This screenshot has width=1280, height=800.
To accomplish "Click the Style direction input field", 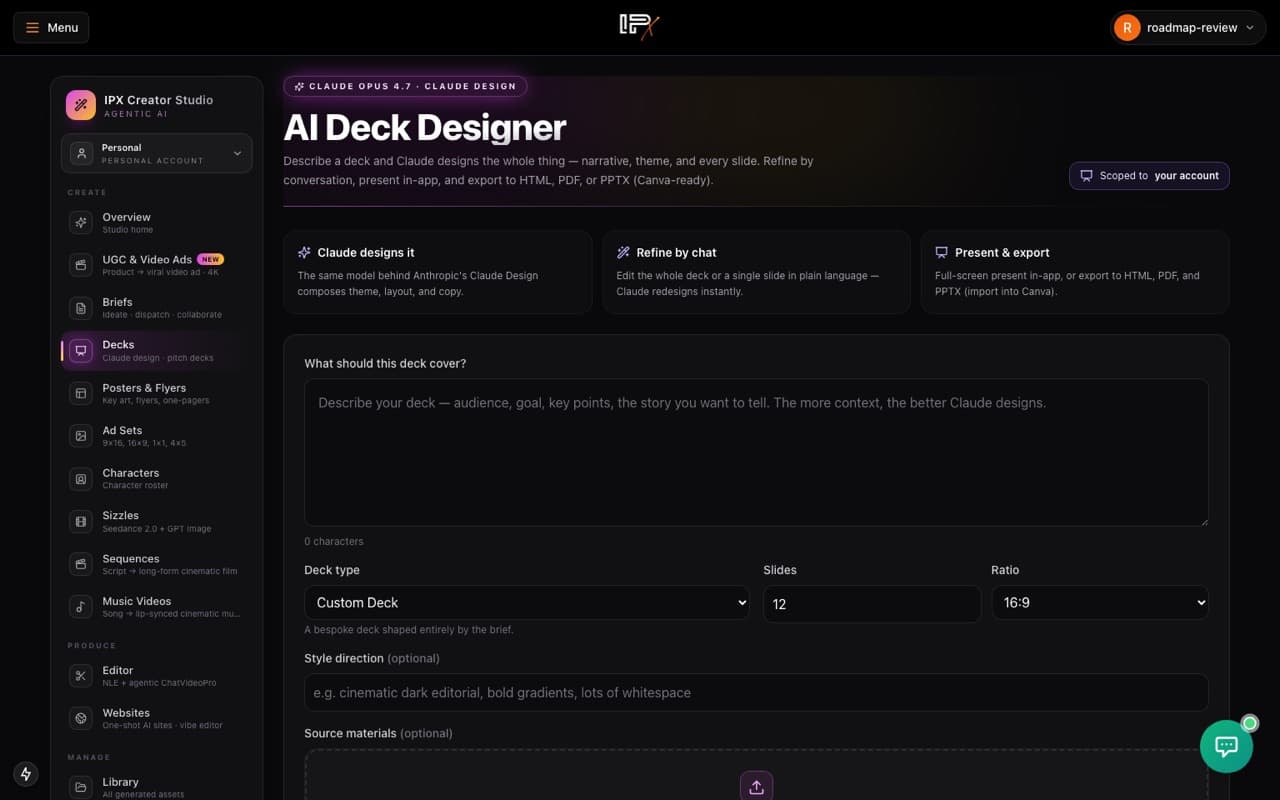I will point(756,692).
